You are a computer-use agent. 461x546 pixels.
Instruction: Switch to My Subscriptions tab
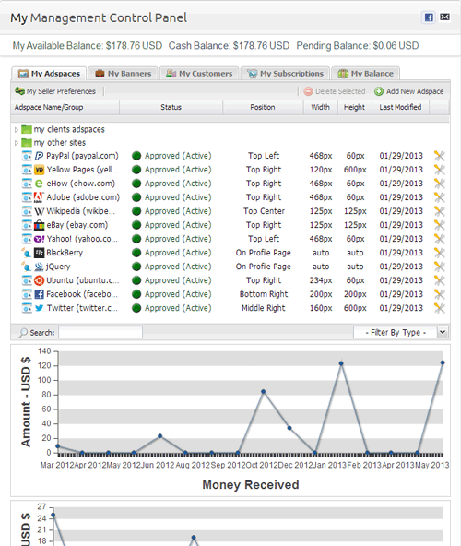pyautogui.click(x=285, y=73)
